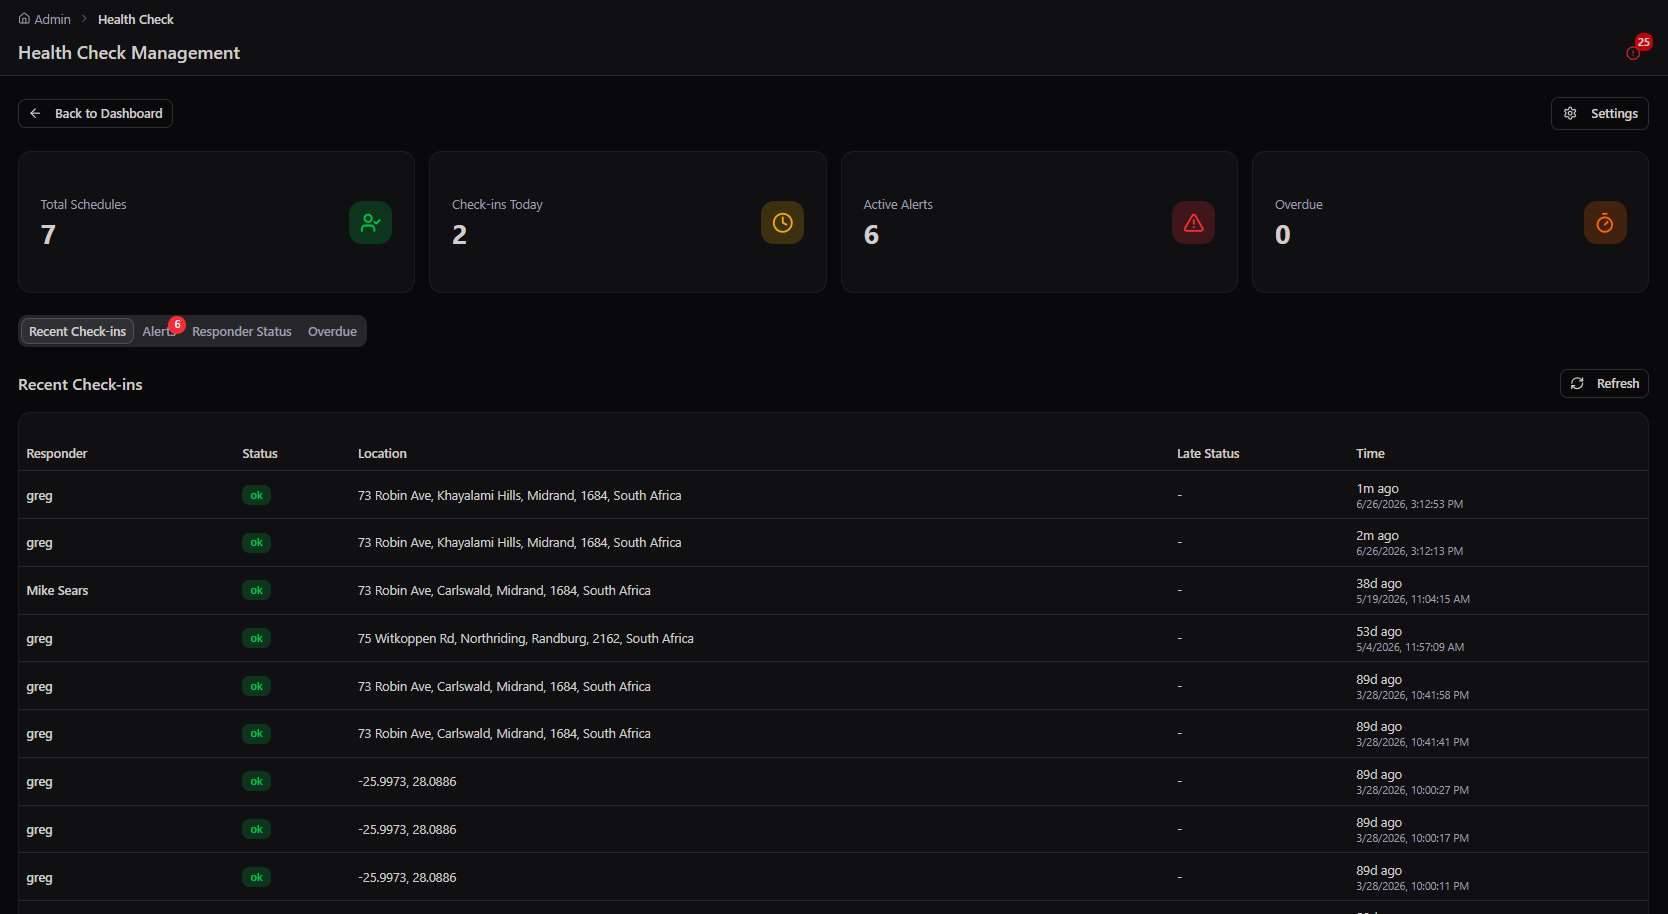Click the 3/28/2026, 10:41:58 PM timestamp
Viewport: 1668px width, 914px height.
click(x=1412, y=695)
